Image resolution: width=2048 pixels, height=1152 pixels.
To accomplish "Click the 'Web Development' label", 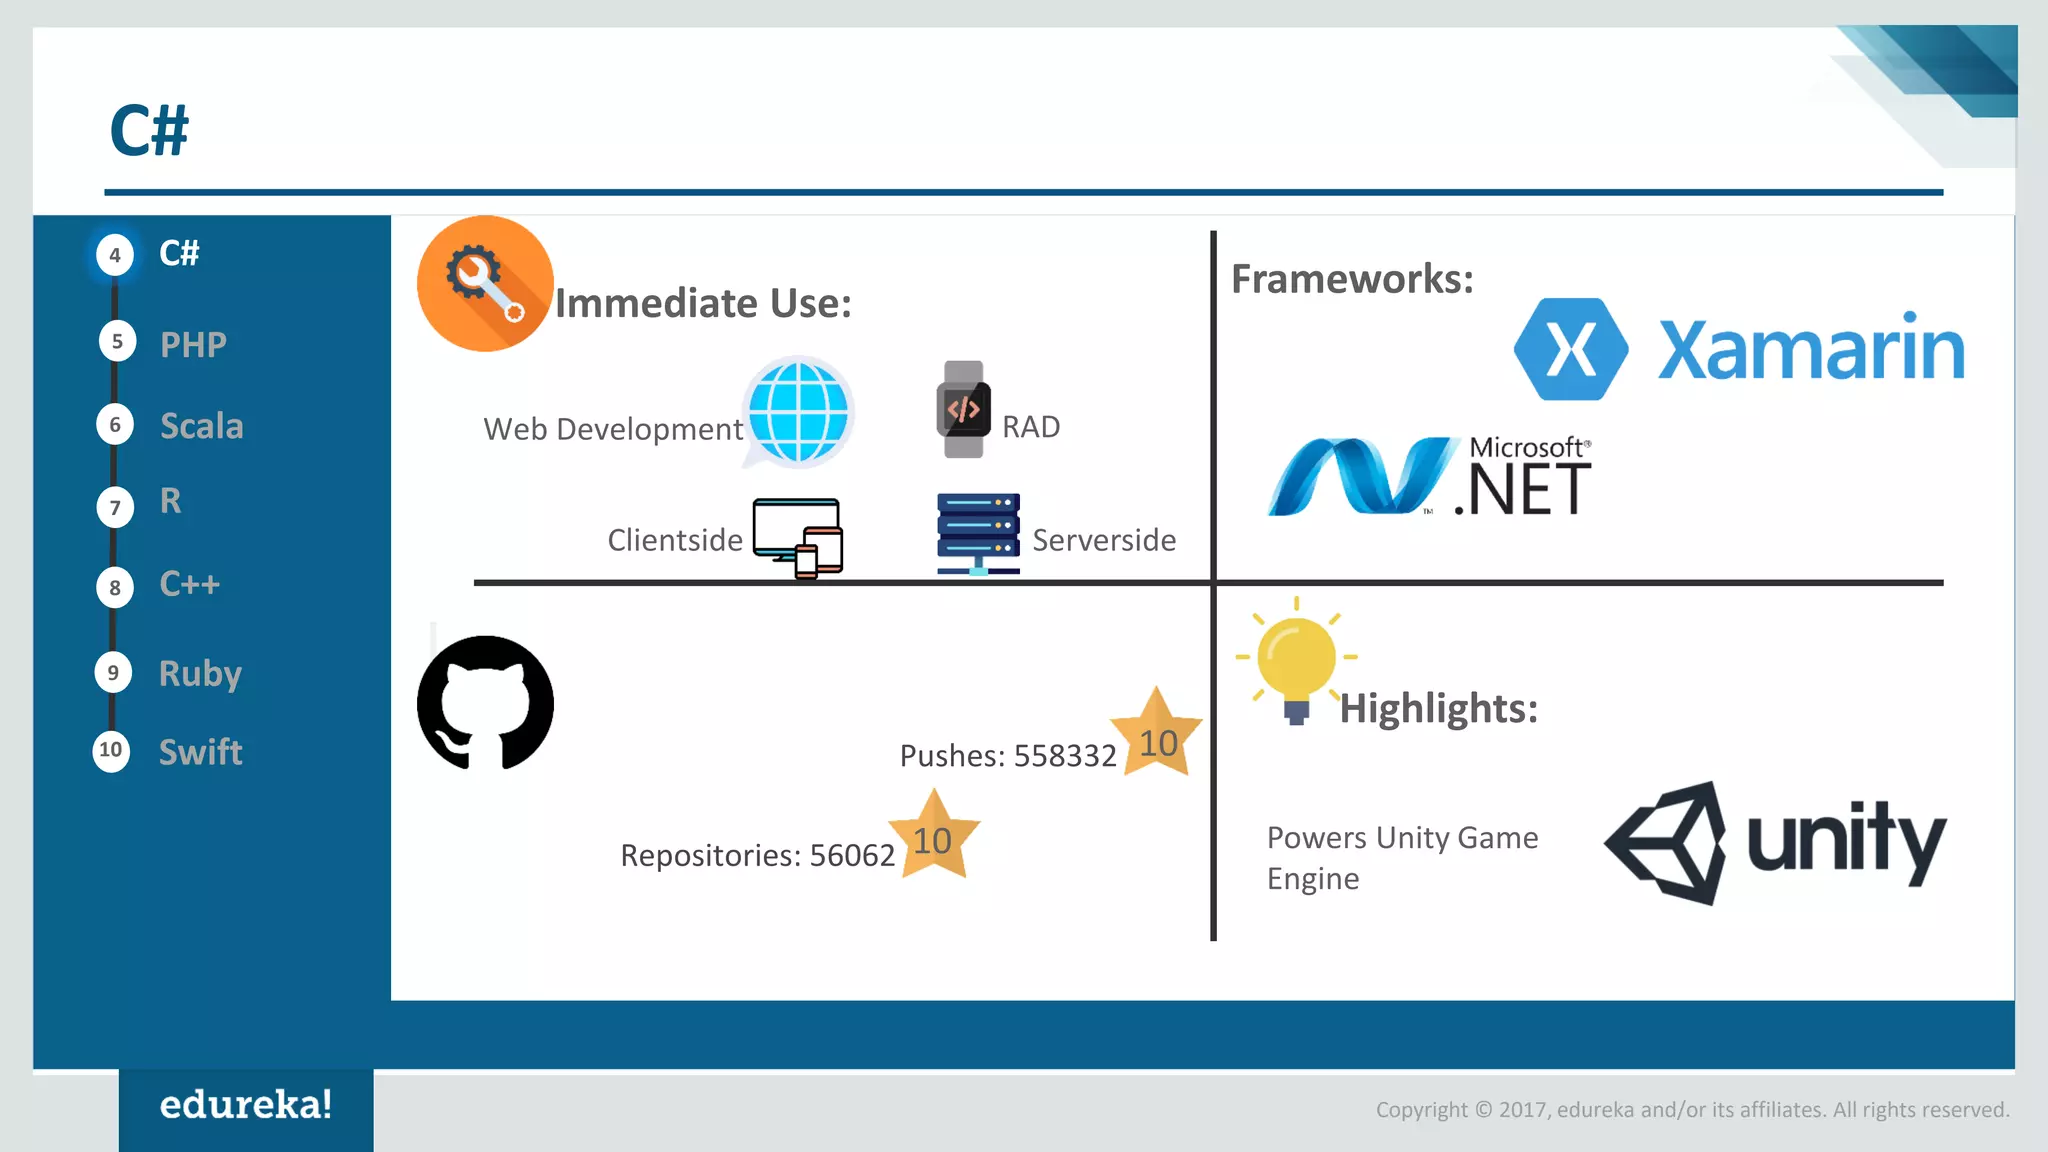I will click(613, 429).
